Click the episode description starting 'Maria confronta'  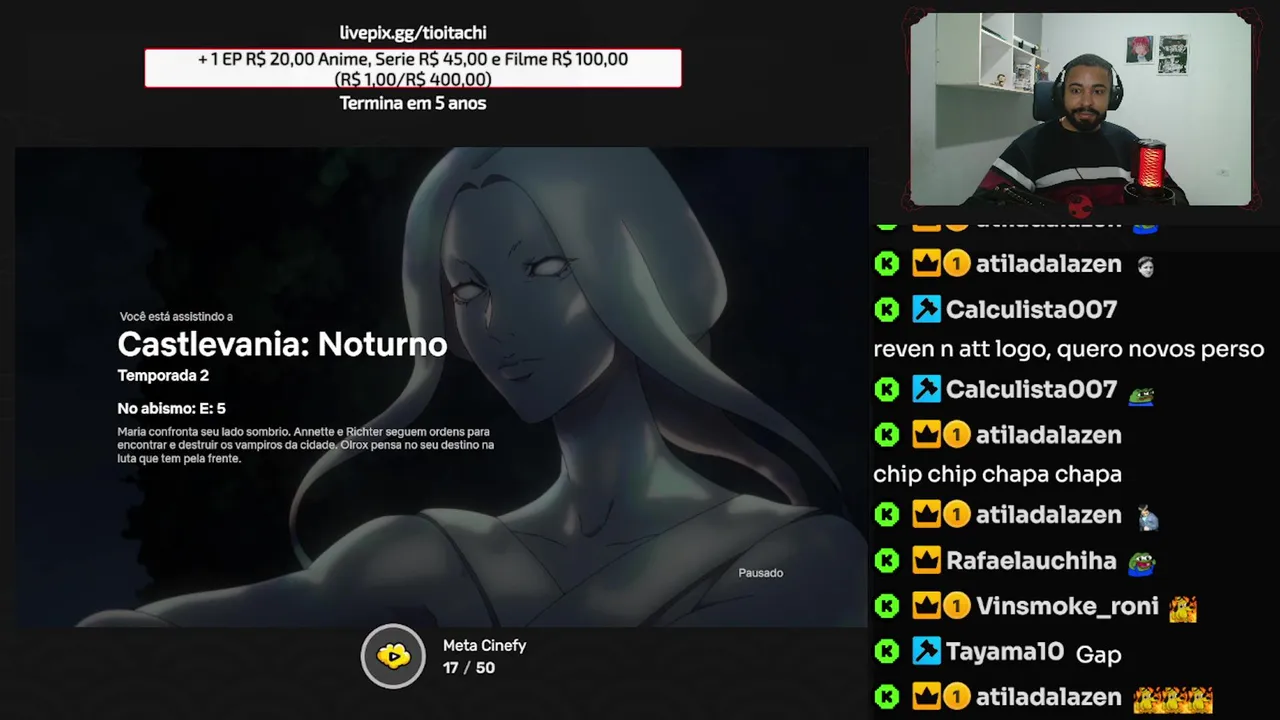306,445
